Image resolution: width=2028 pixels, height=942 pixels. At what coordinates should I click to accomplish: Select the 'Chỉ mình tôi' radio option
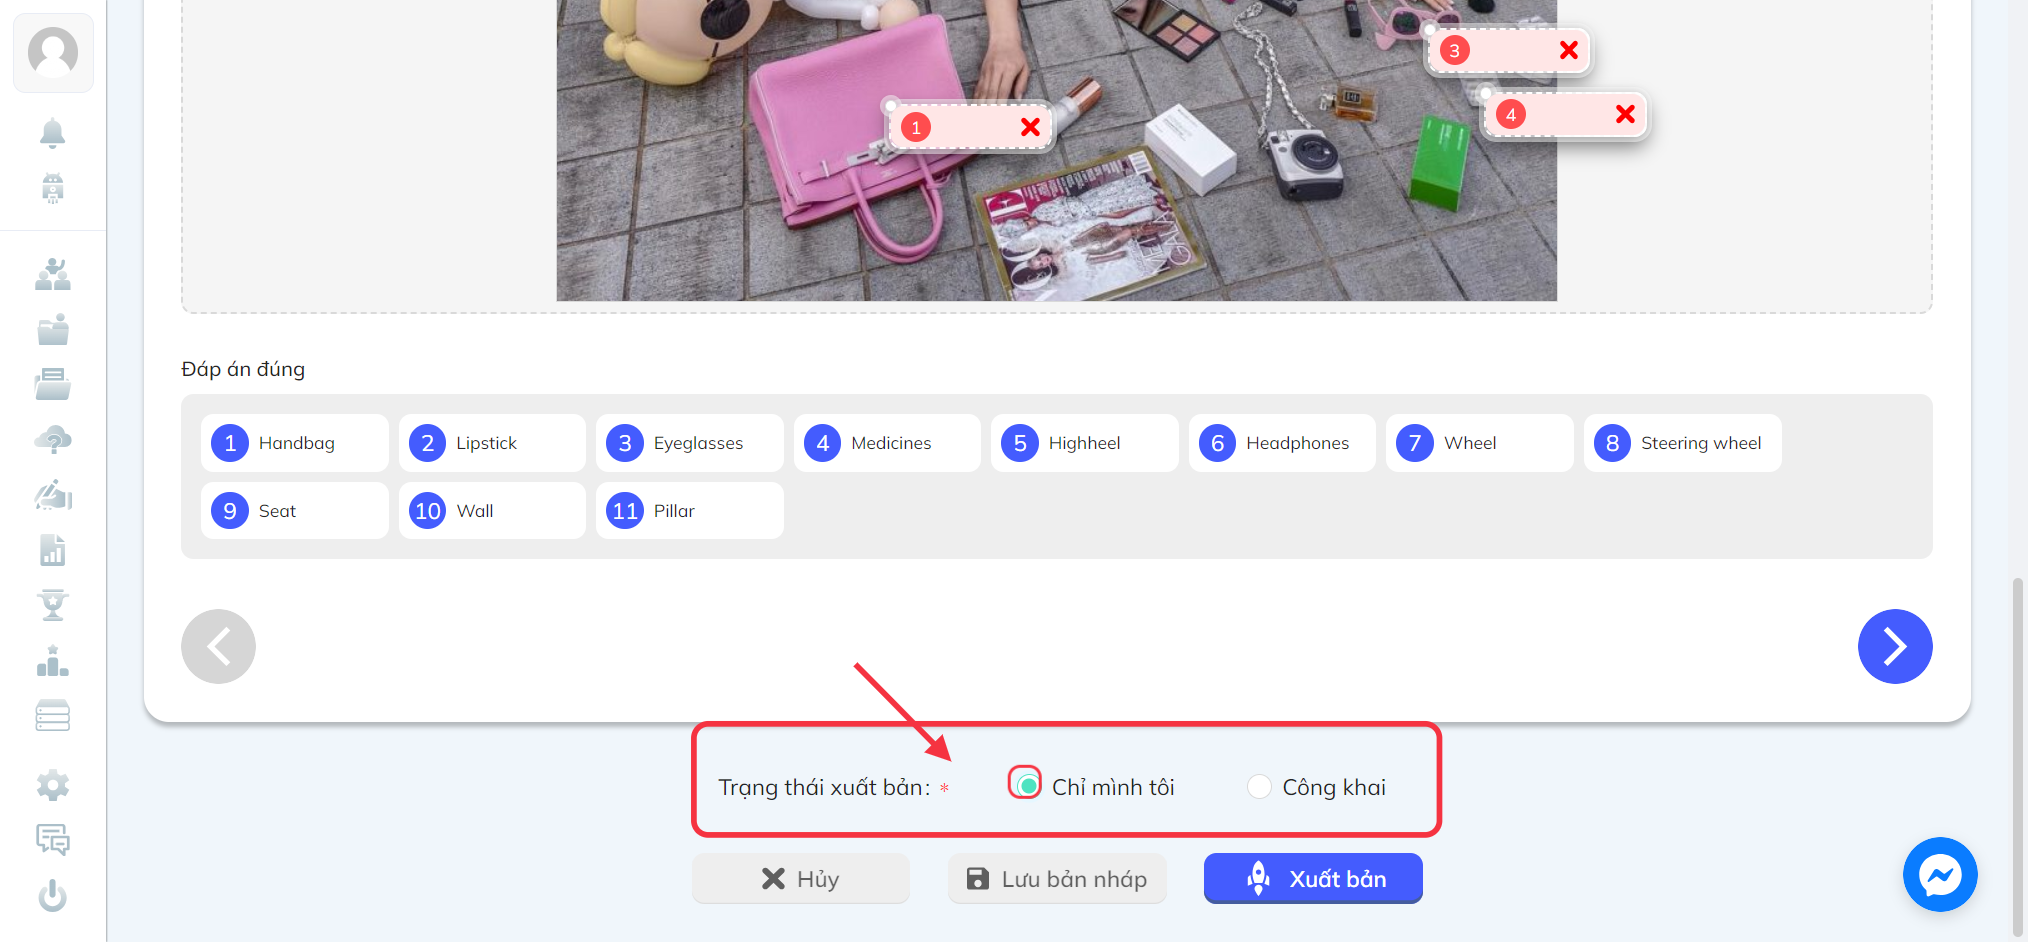point(1026,786)
